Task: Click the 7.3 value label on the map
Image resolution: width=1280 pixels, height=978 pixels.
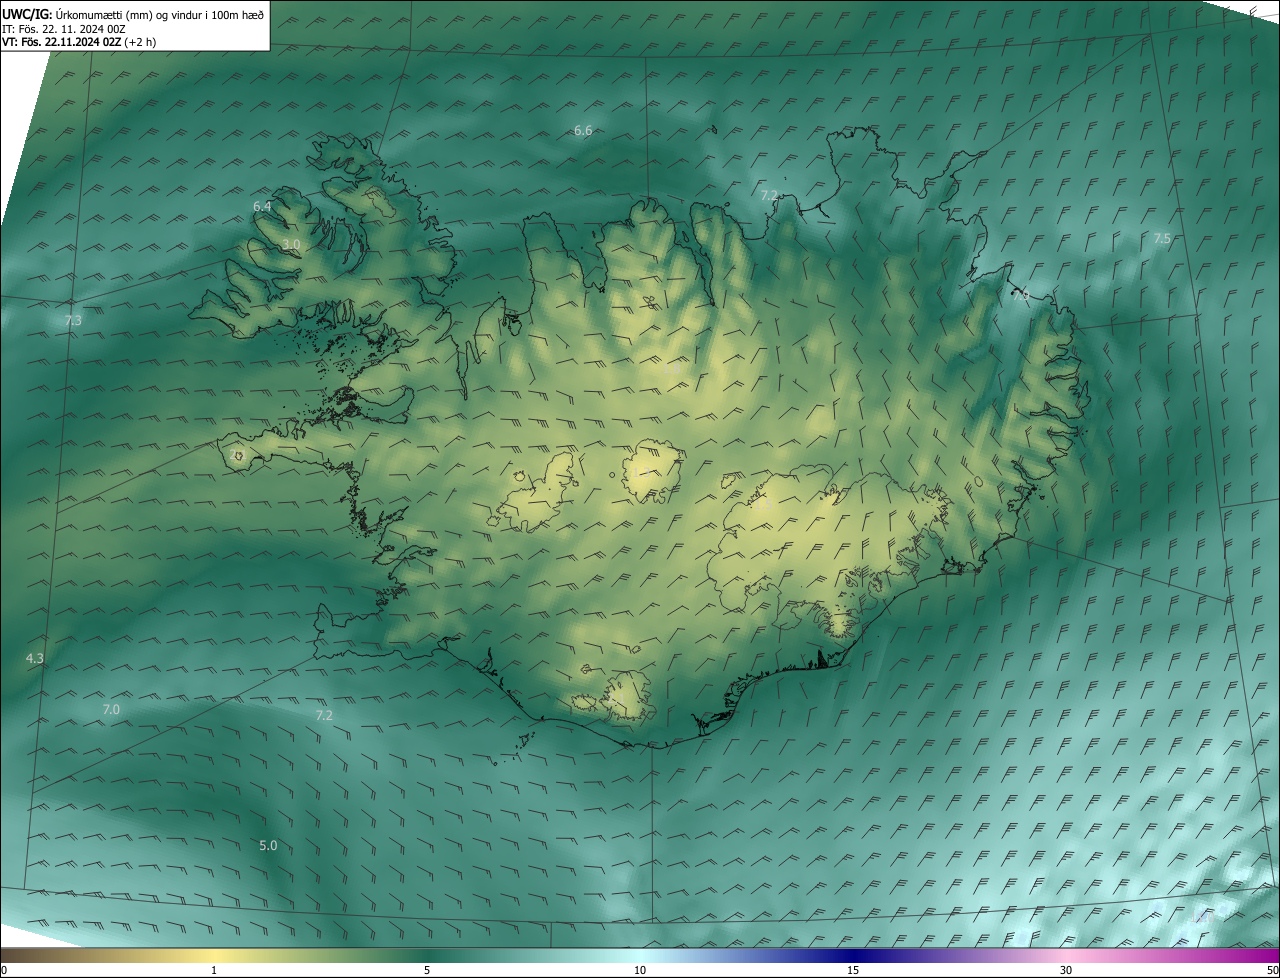Action: (x=73, y=320)
